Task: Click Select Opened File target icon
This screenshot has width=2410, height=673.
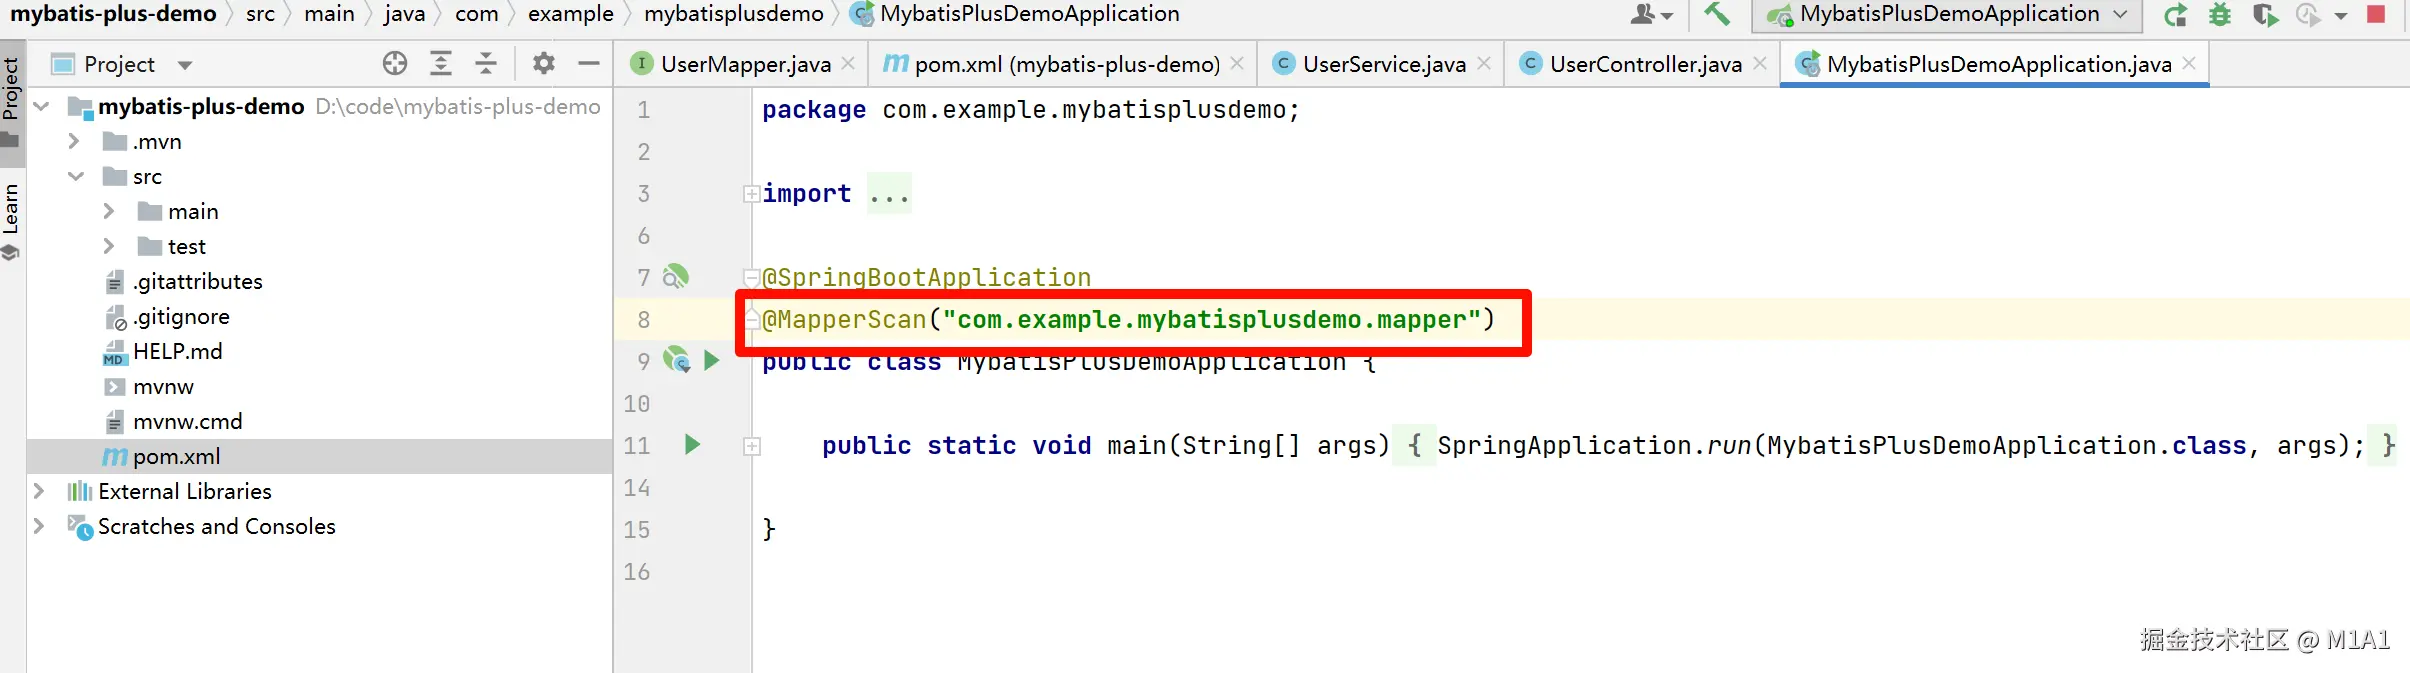Action: pyautogui.click(x=395, y=64)
